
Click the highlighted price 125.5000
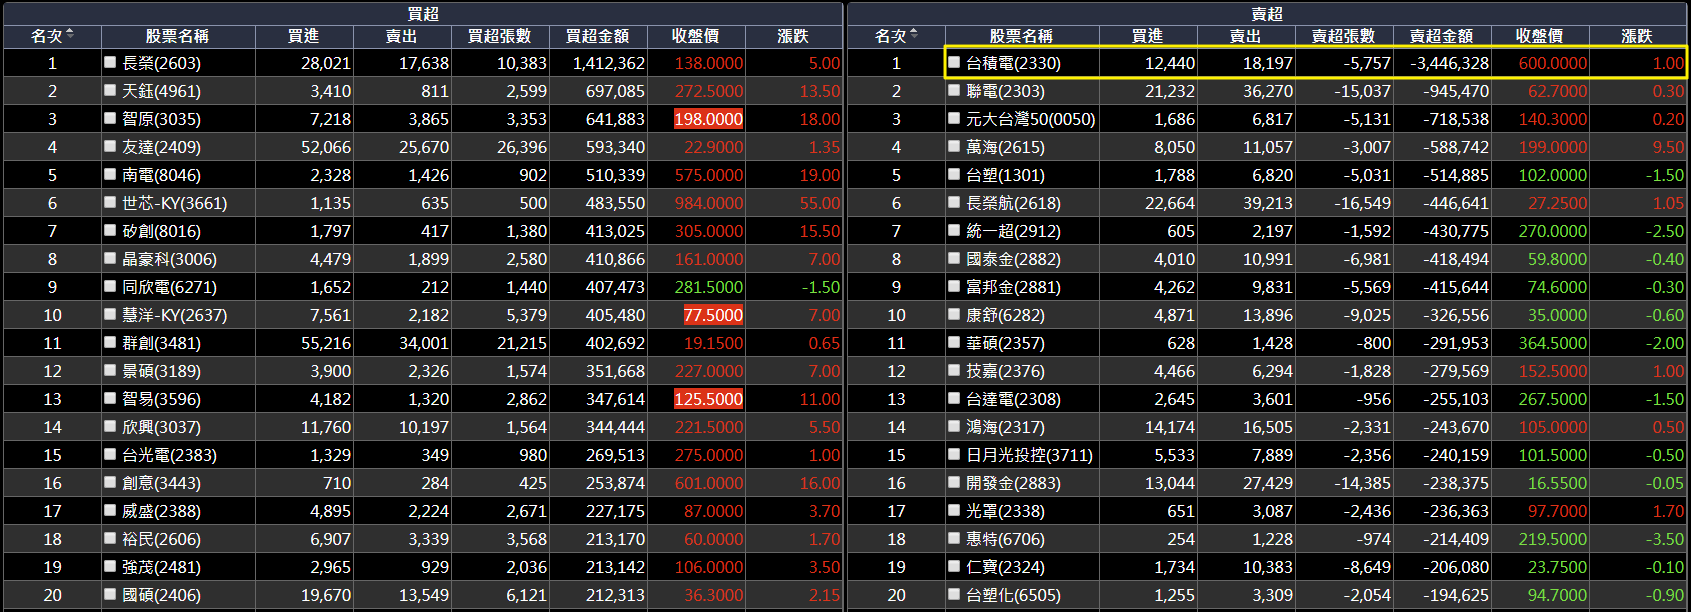709,399
